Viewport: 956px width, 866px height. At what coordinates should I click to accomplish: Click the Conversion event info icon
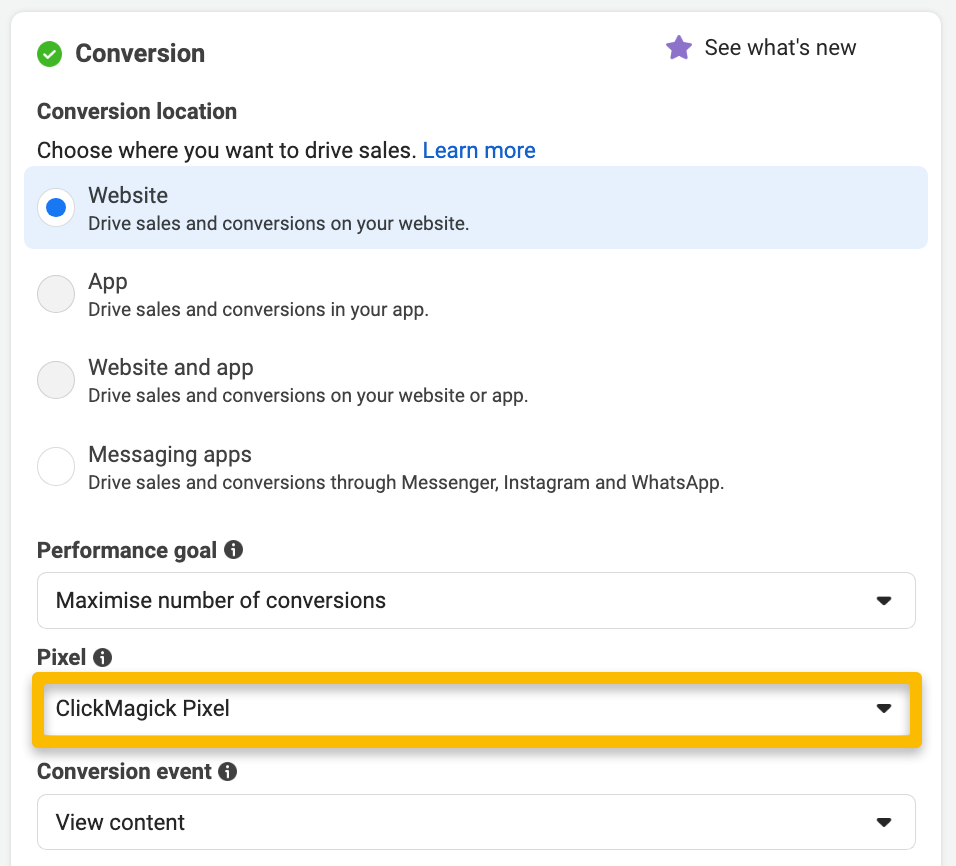[x=227, y=772]
